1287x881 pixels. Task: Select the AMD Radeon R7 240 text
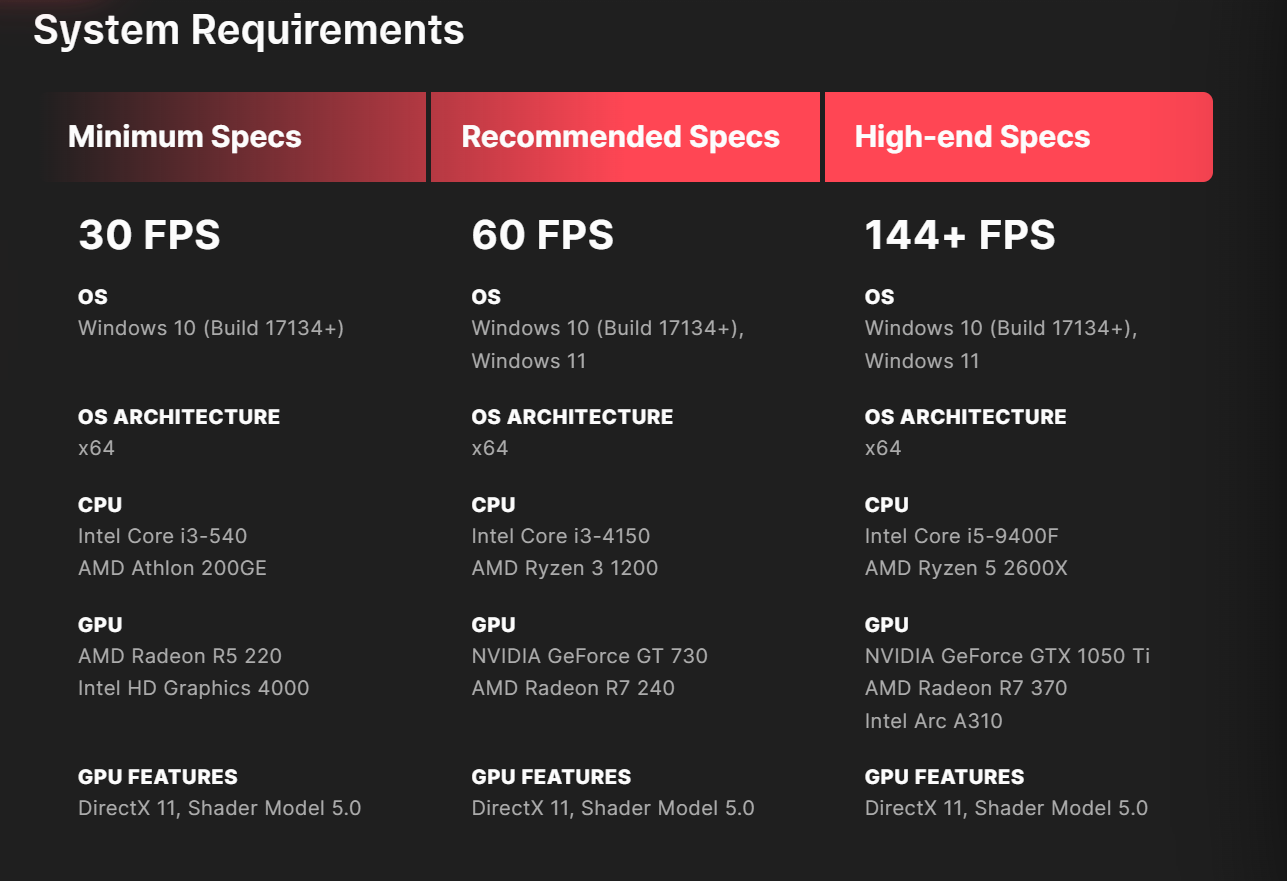click(573, 688)
